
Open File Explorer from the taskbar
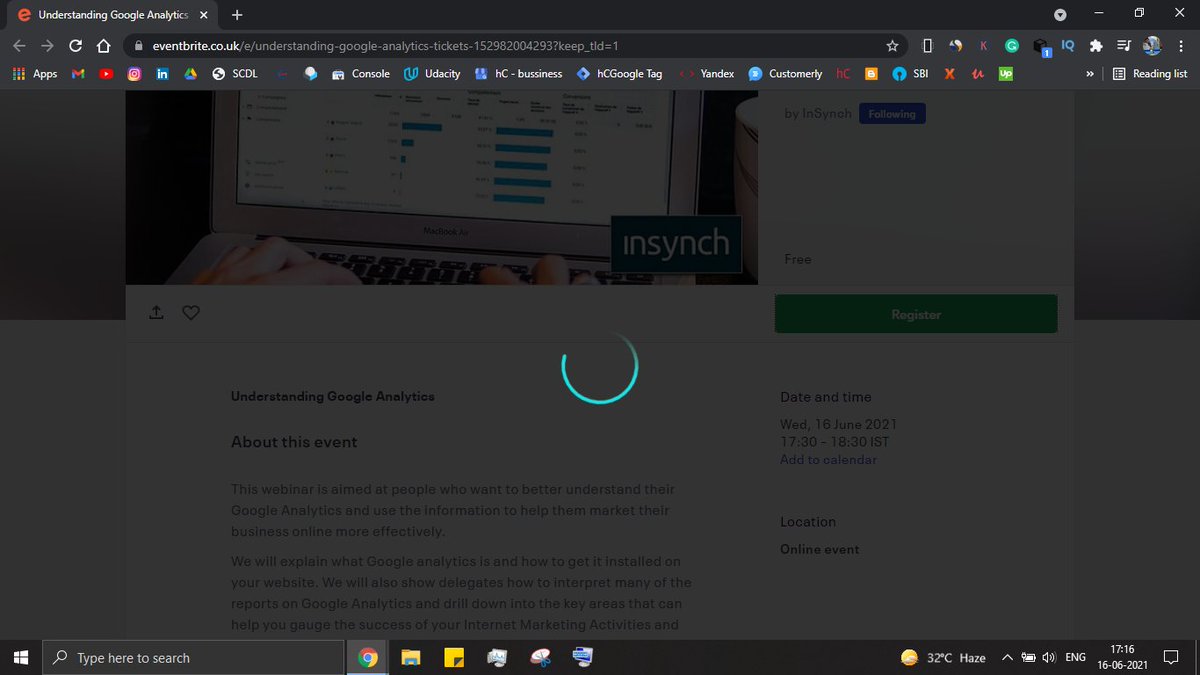tap(411, 658)
